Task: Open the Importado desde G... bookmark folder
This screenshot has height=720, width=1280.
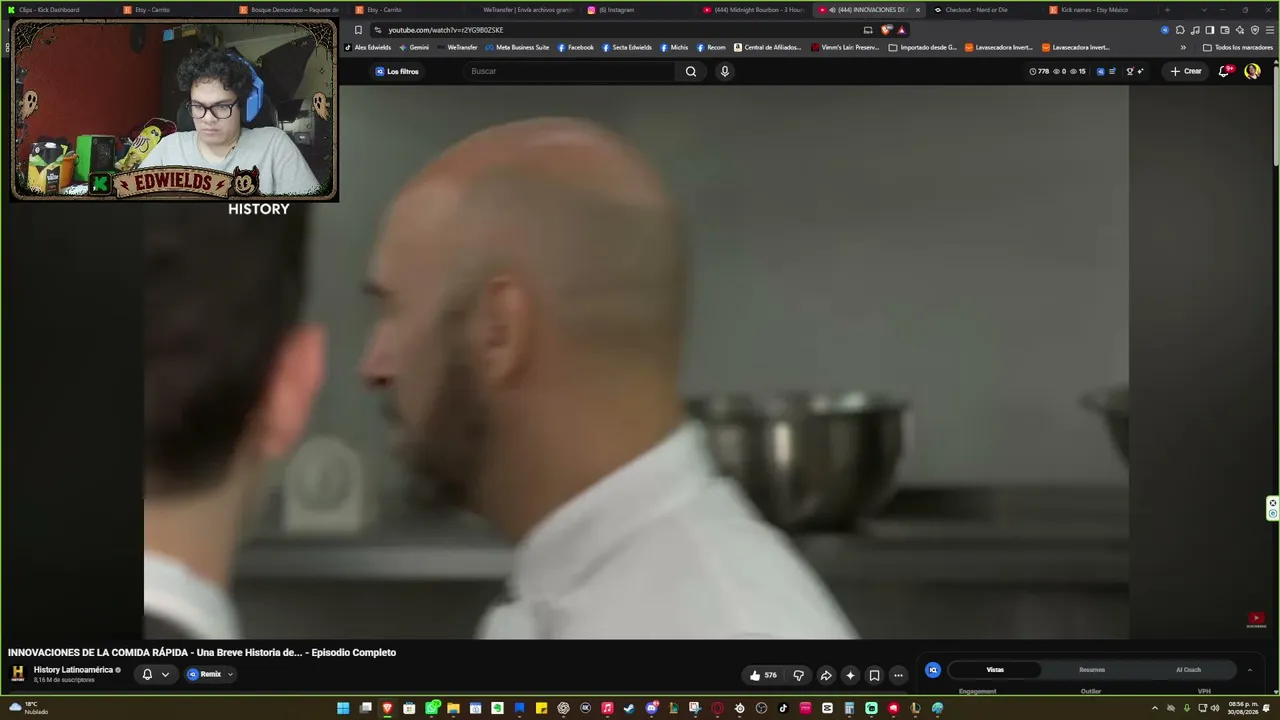Action: pos(922,47)
